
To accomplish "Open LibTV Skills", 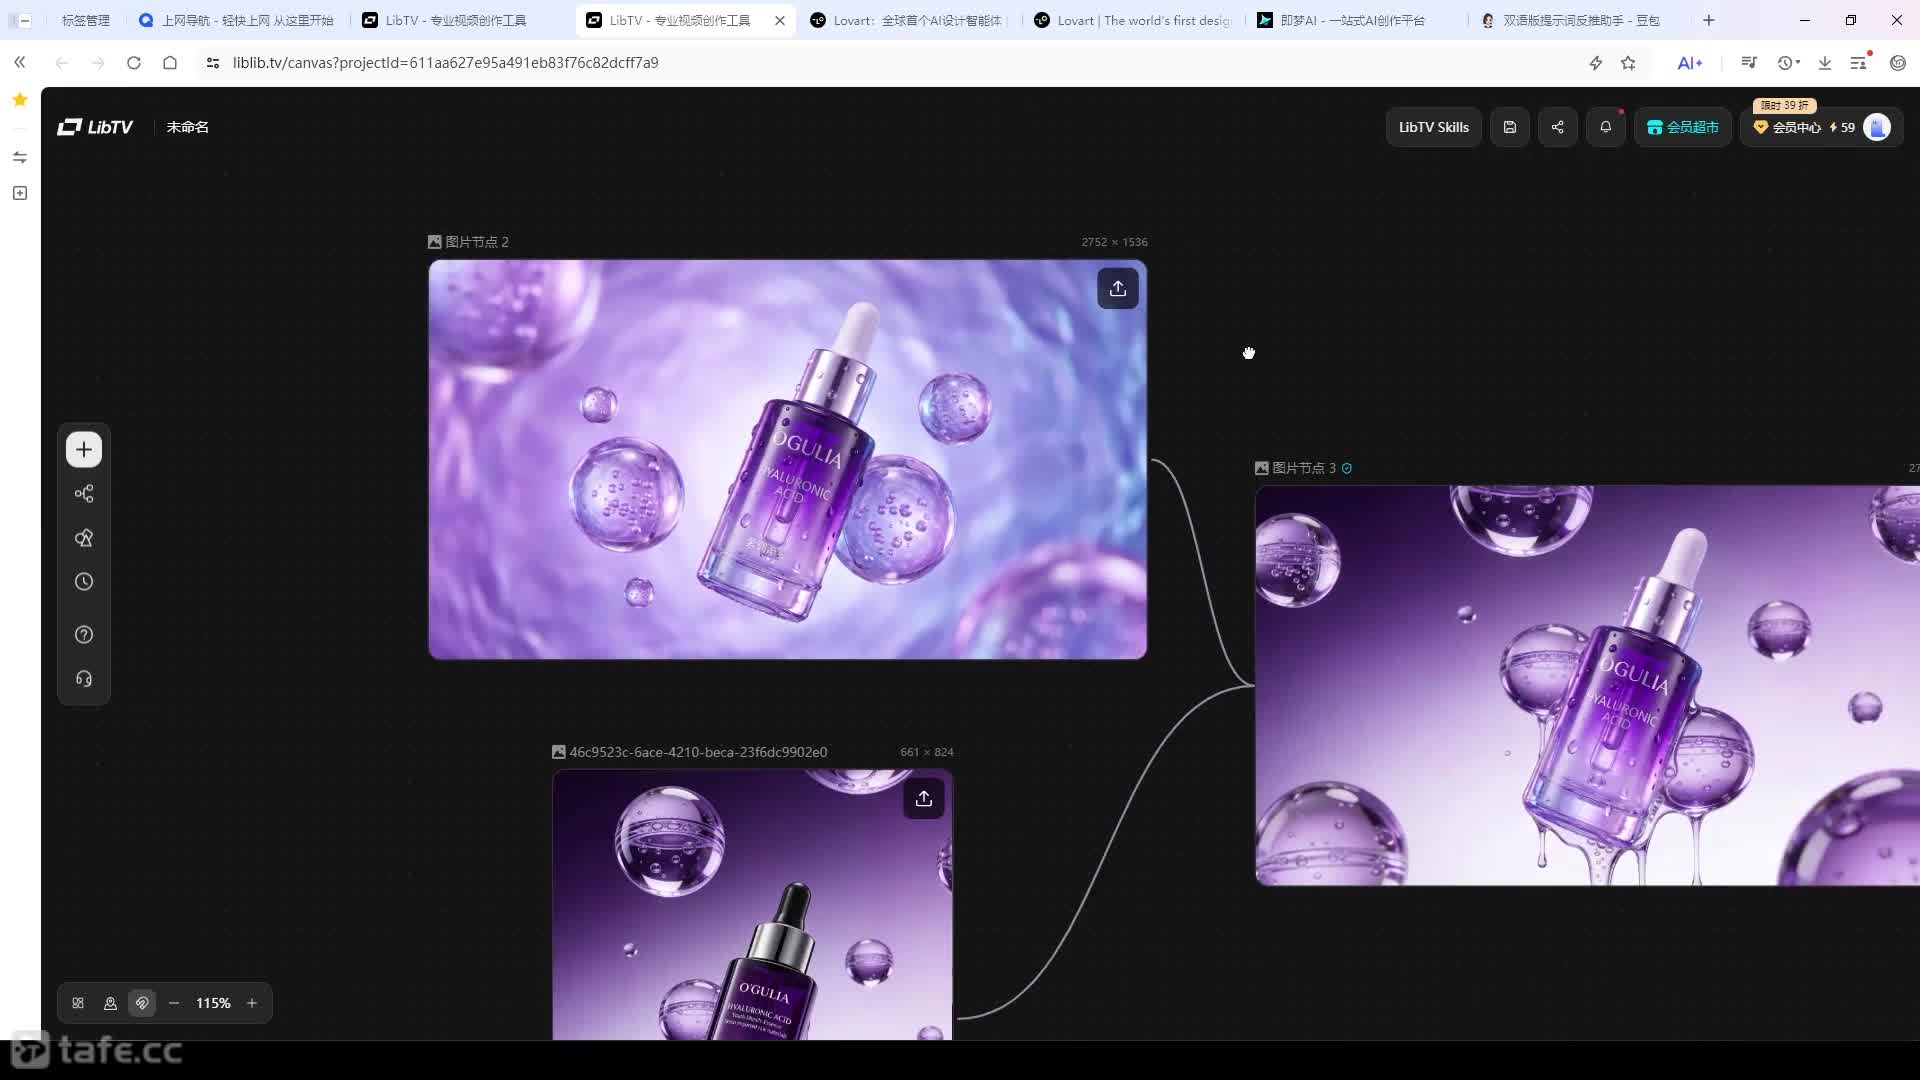I will [x=1433, y=127].
